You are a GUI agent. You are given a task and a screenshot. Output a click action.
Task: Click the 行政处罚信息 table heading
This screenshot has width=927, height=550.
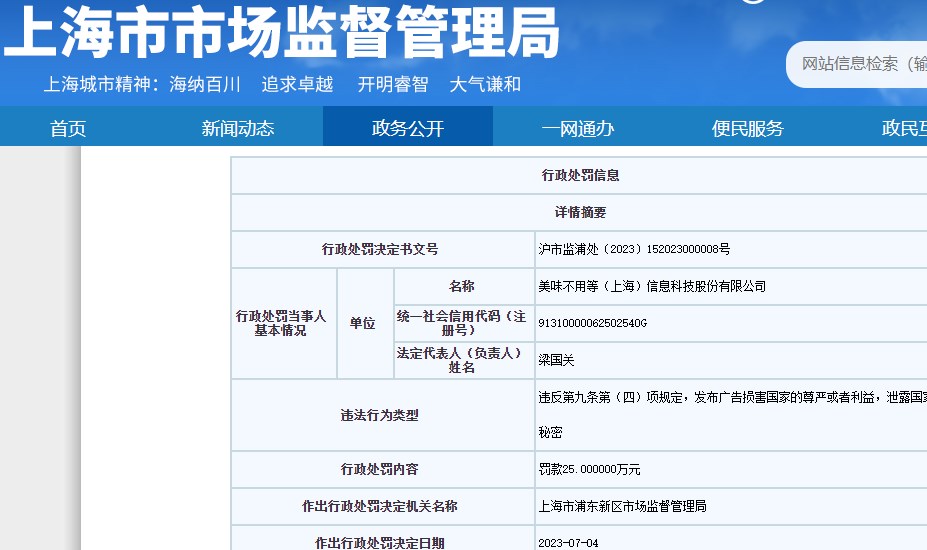tap(580, 175)
